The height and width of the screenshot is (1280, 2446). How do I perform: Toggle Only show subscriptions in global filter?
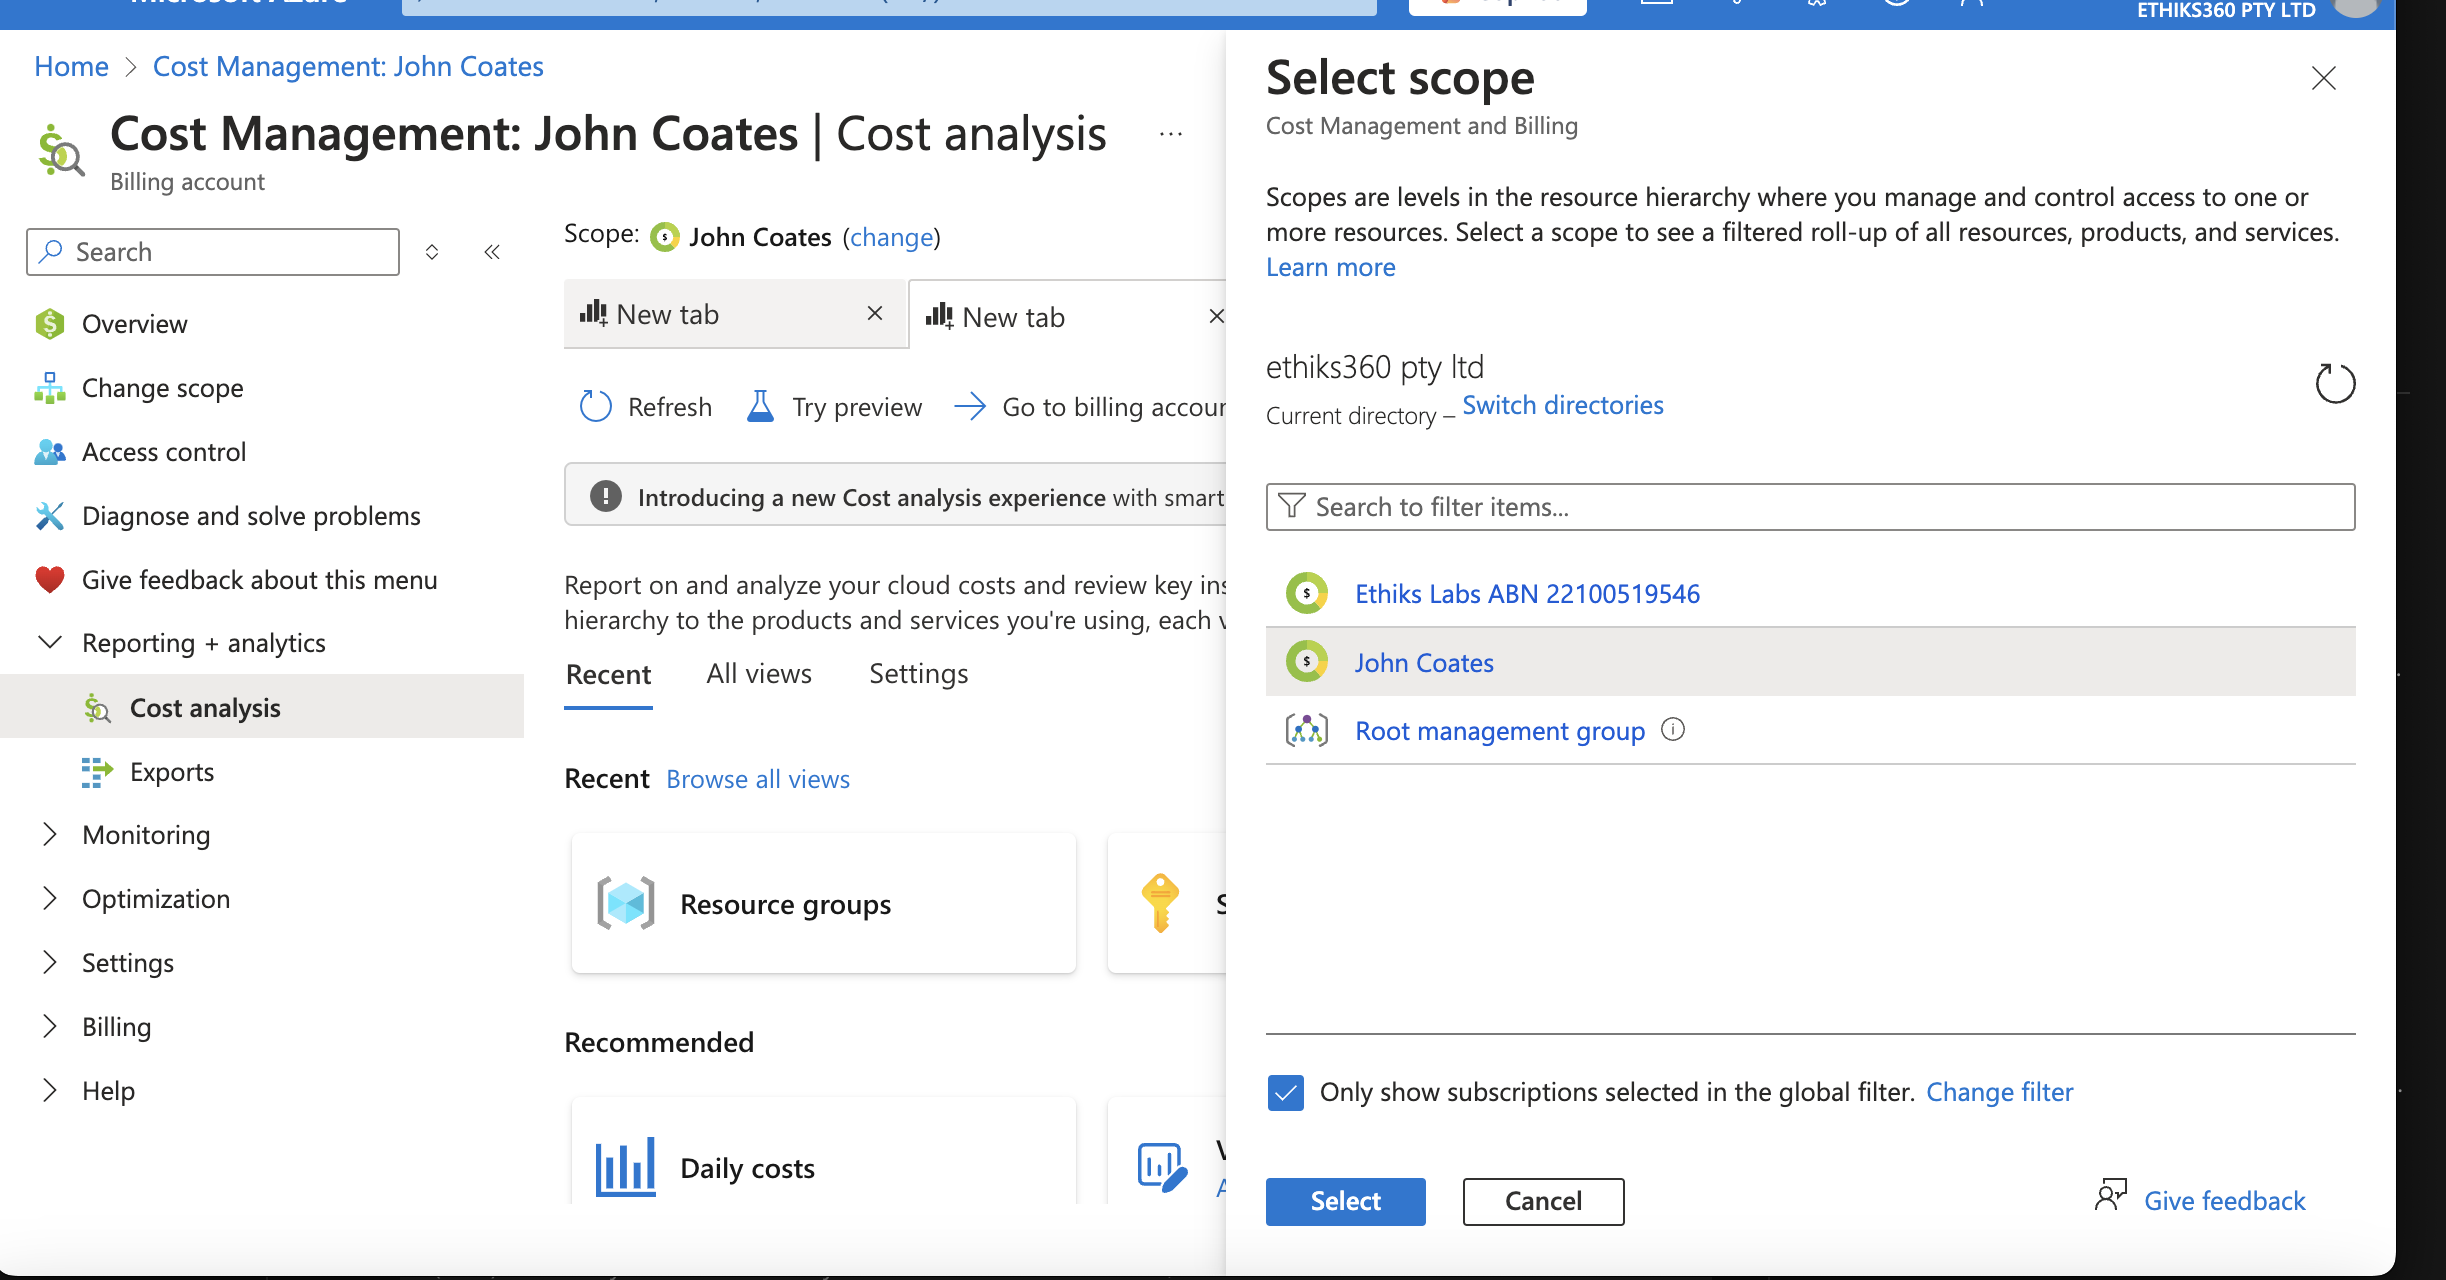(x=1286, y=1093)
